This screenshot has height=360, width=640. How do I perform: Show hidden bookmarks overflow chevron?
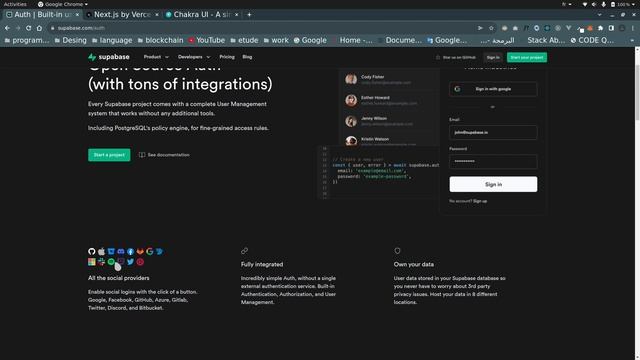point(632,40)
